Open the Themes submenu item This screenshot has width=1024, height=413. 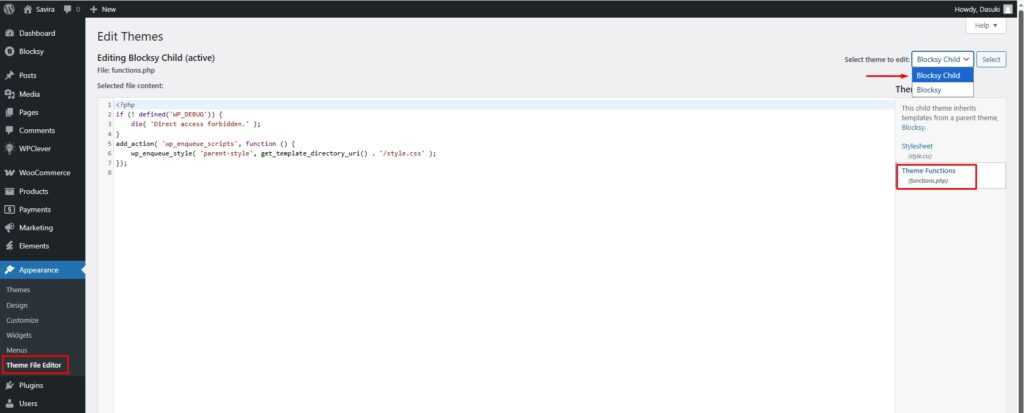[x=18, y=290]
